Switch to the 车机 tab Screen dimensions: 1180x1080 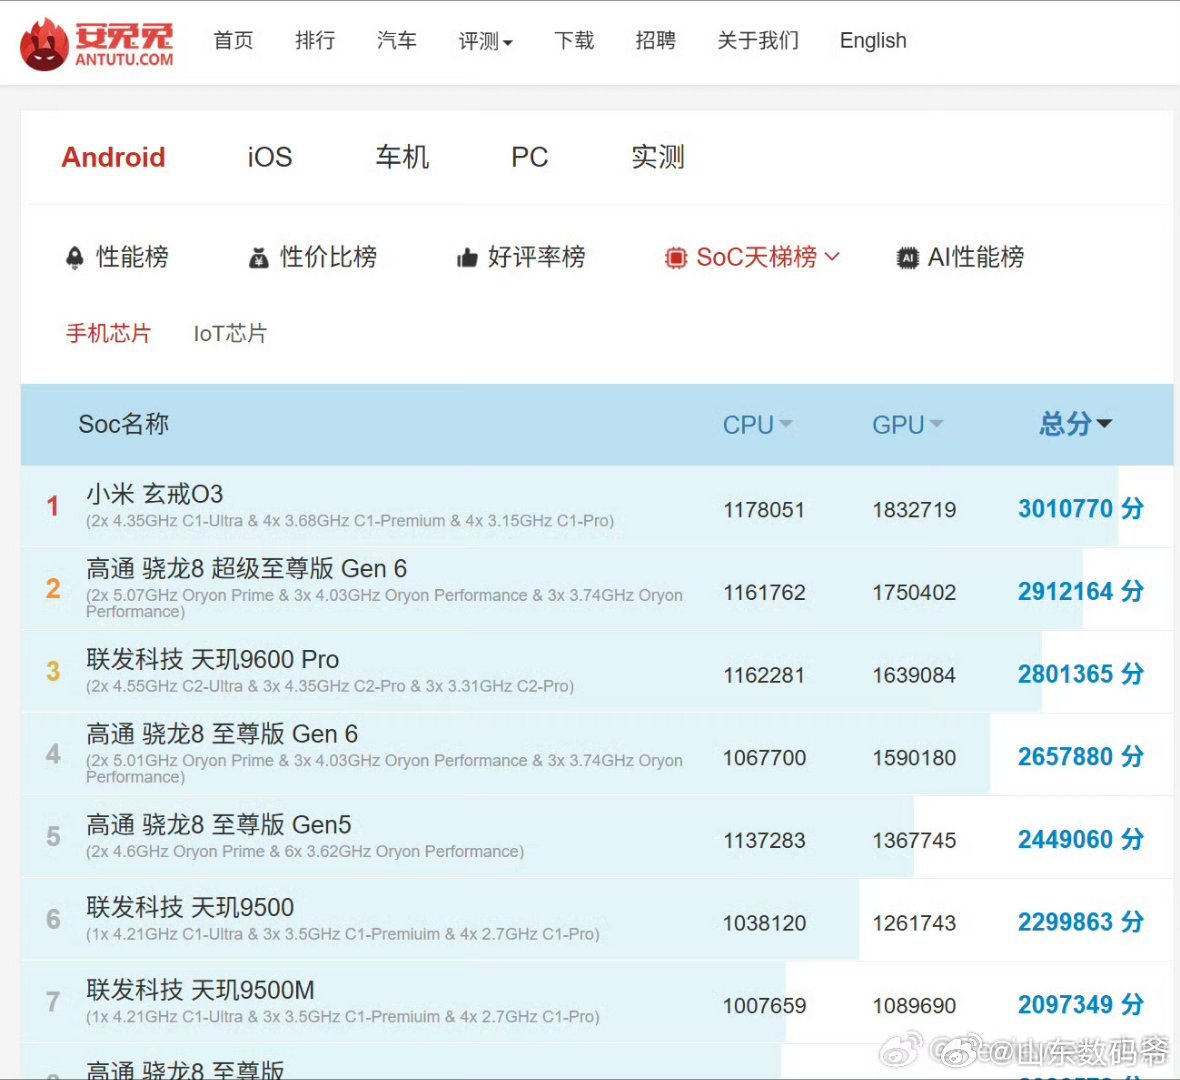[402, 157]
